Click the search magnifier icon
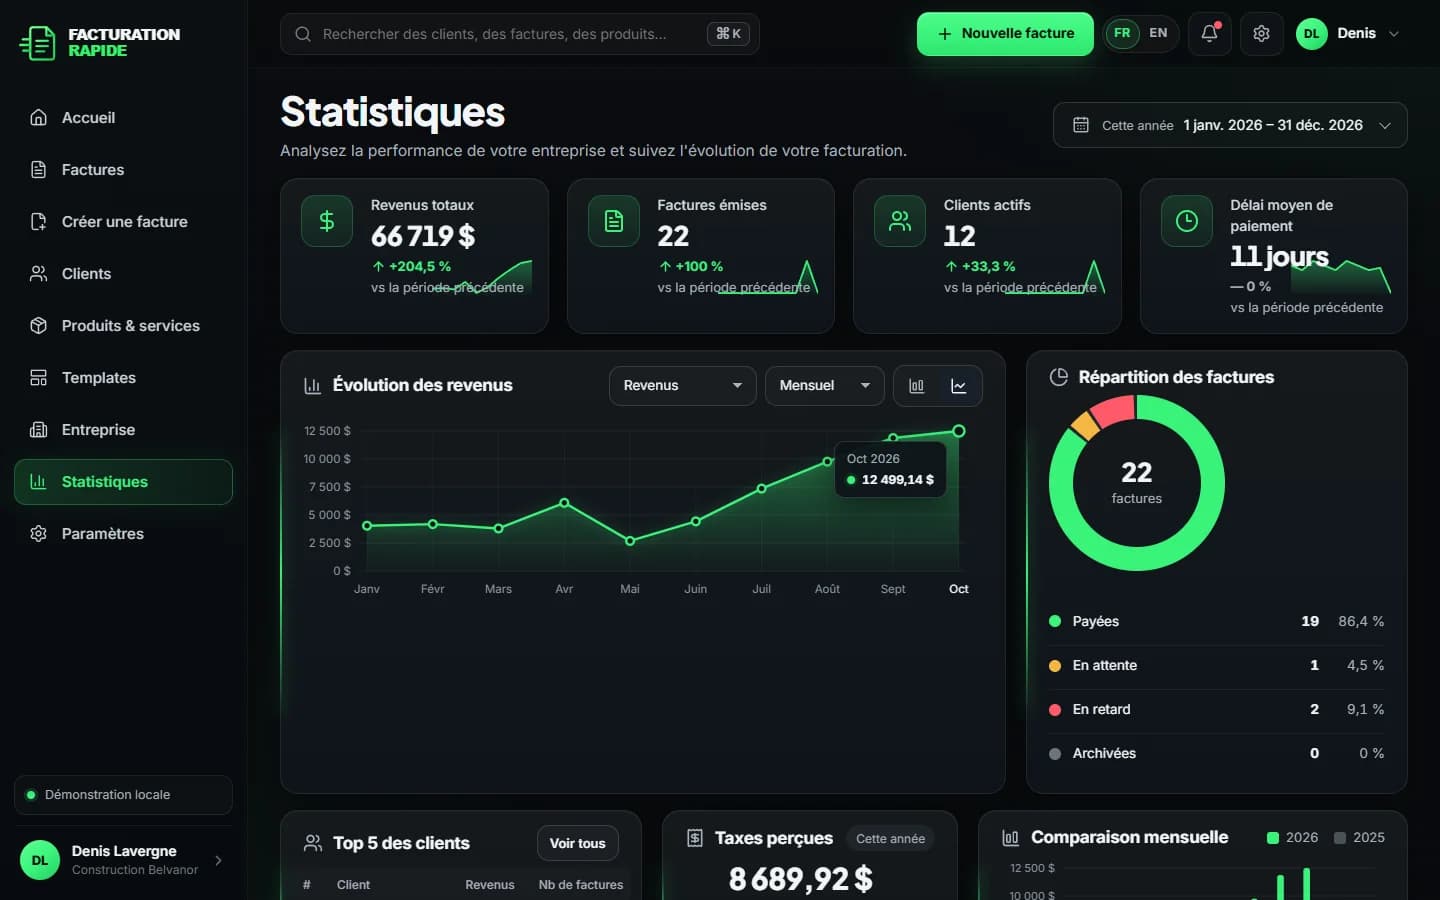This screenshot has width=1440, height=900. coord(302,34)
